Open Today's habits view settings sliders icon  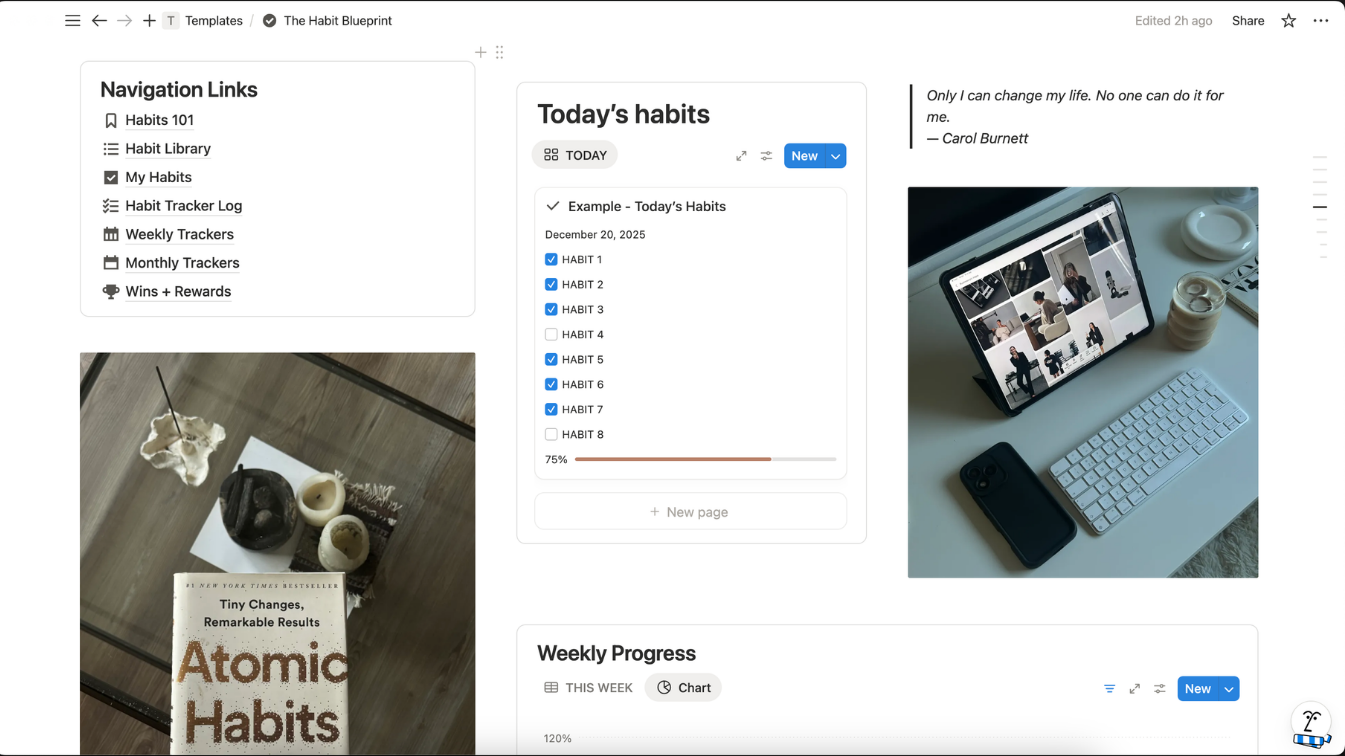pos(766,156)
